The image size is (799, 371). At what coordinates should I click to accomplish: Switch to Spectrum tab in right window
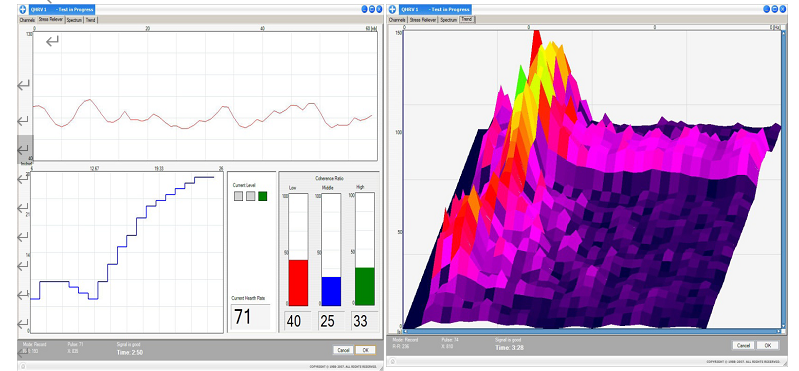[448, 19]
